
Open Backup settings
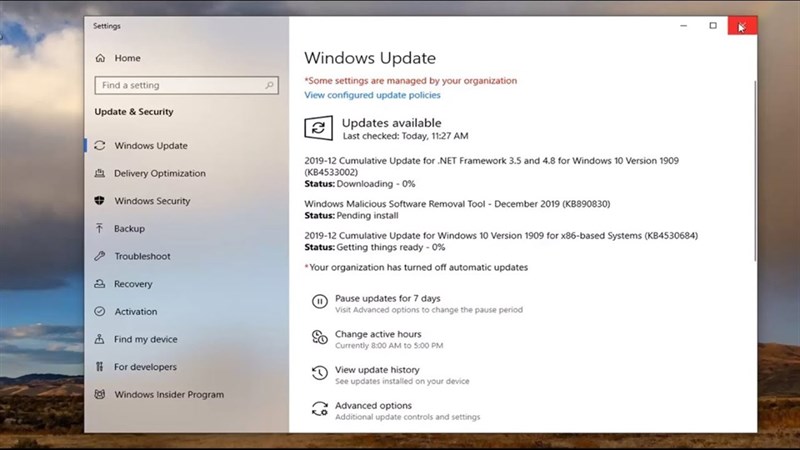tap(130, 228)
